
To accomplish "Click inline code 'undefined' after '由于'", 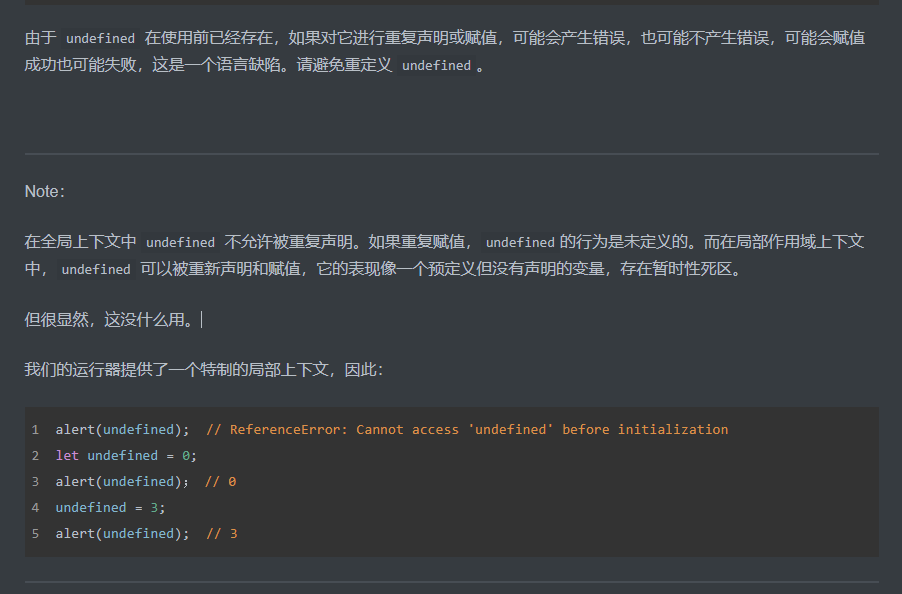I will click(x=101, y=39).
